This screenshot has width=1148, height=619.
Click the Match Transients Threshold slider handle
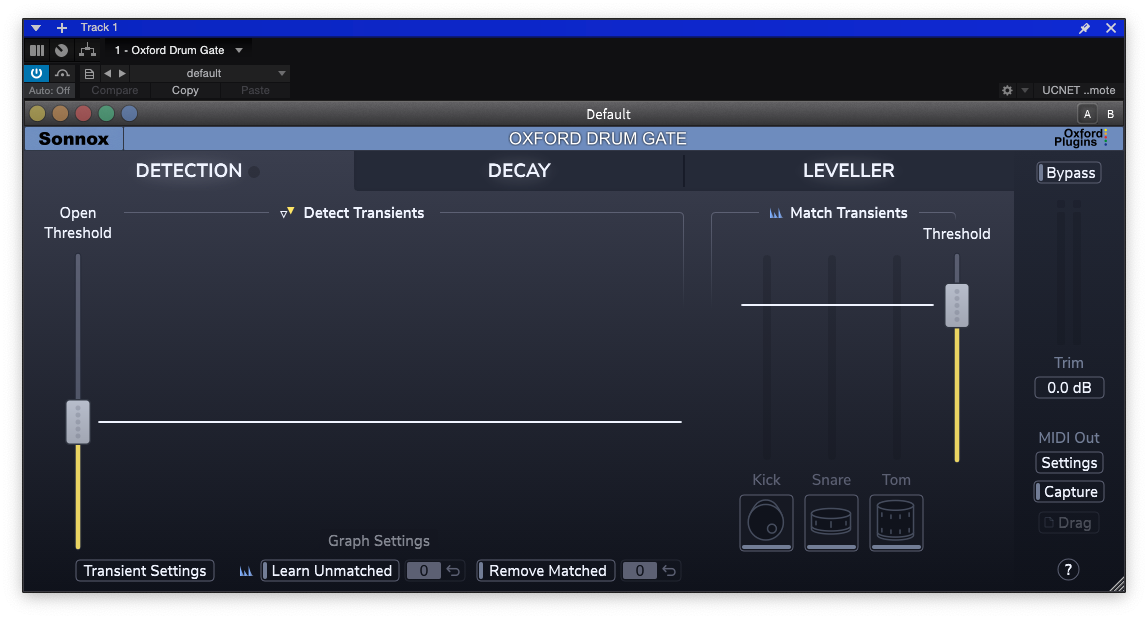[957, 305]
